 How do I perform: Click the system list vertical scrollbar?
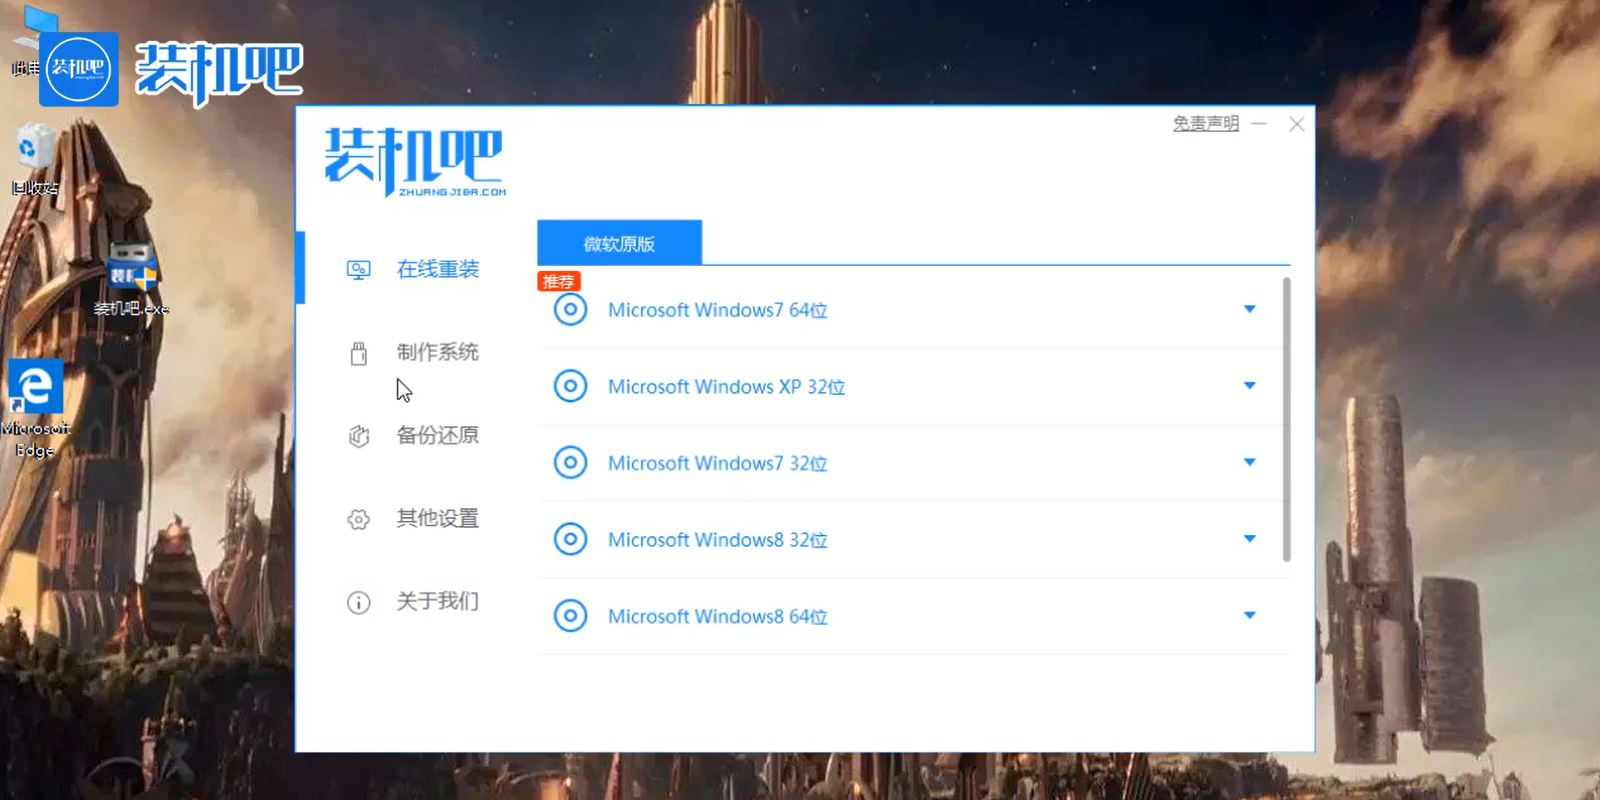tap(1286, 420)
